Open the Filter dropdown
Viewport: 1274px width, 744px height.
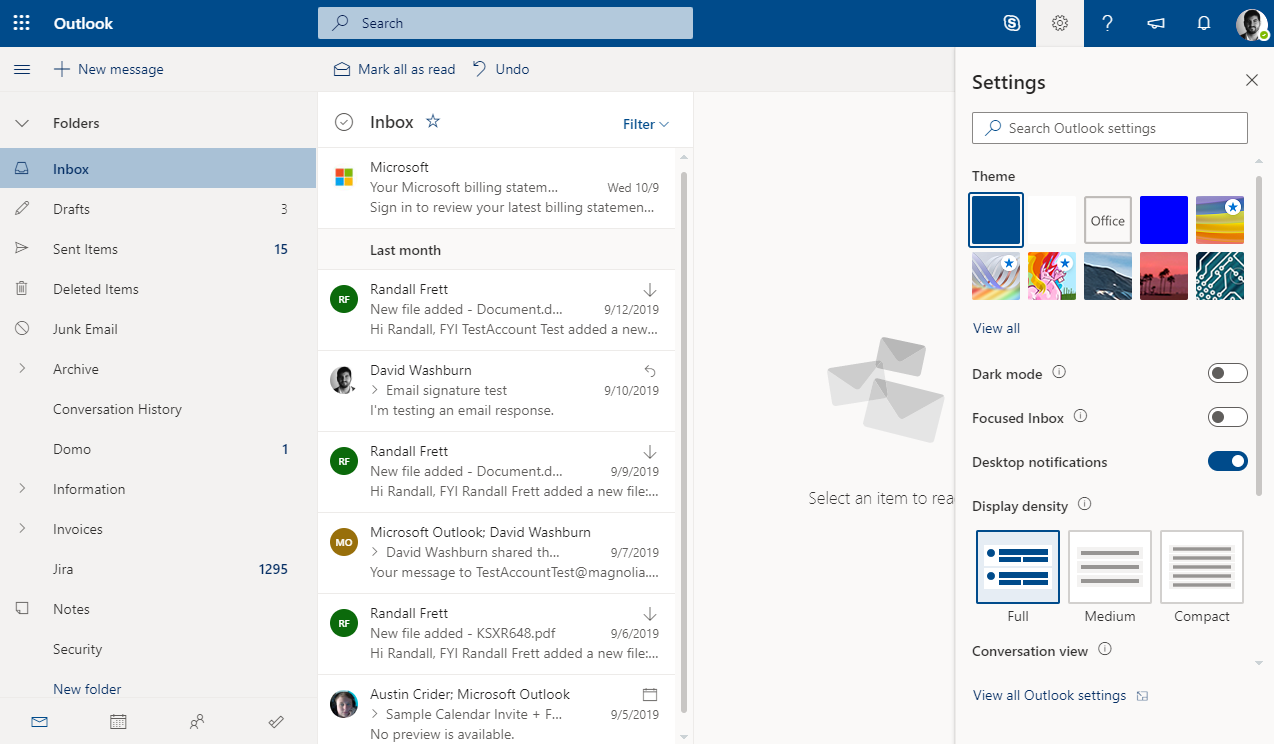coord(645,124)
